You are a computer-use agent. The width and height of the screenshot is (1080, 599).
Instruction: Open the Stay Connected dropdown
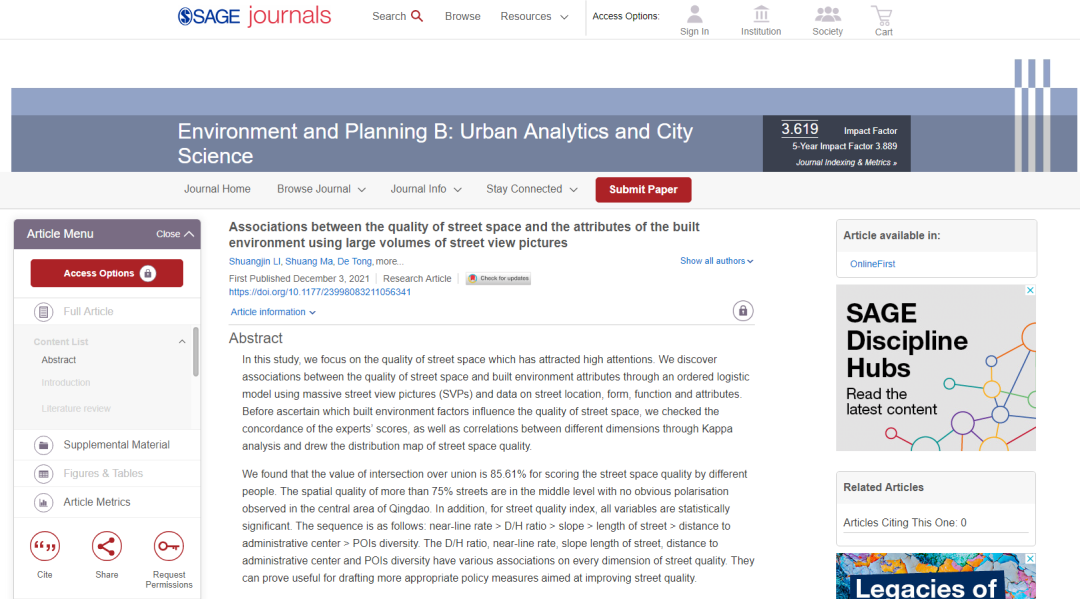(x=532, y=189)
